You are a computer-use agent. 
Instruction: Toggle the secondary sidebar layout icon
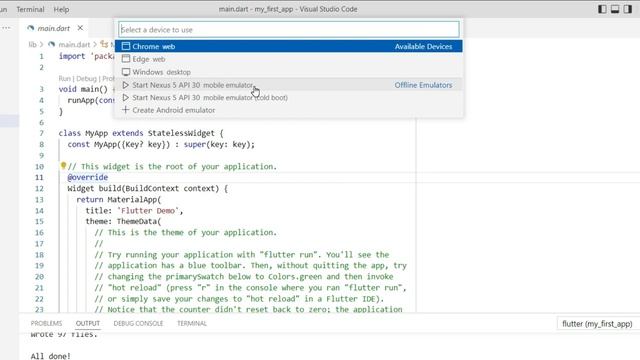point(627,9)
